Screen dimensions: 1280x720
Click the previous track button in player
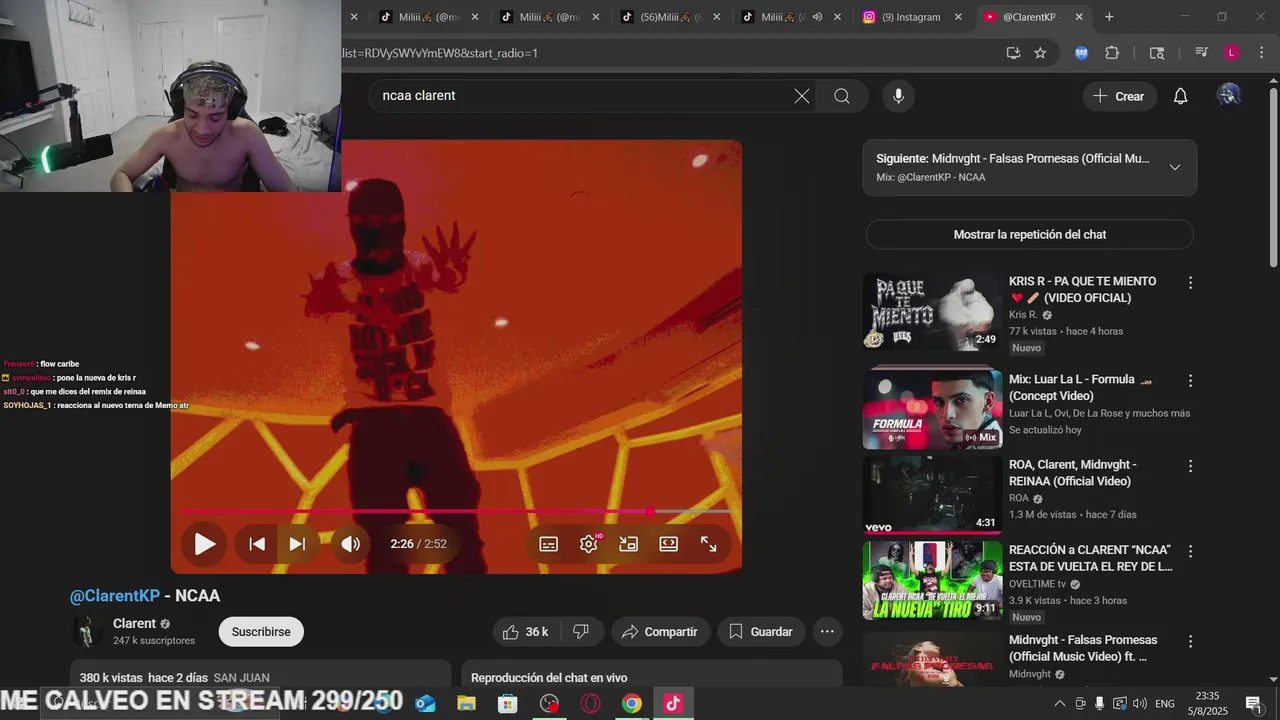tap(257, 544)
